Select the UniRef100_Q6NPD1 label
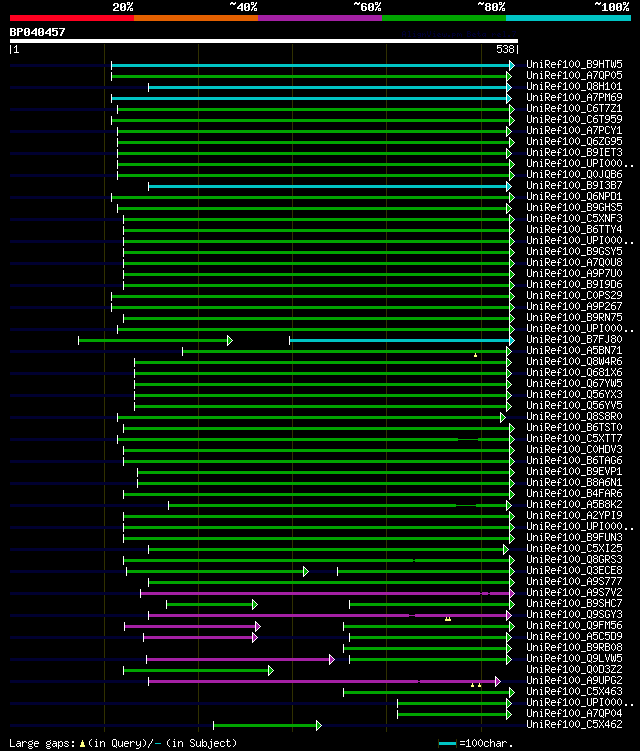 click(574, 197)
